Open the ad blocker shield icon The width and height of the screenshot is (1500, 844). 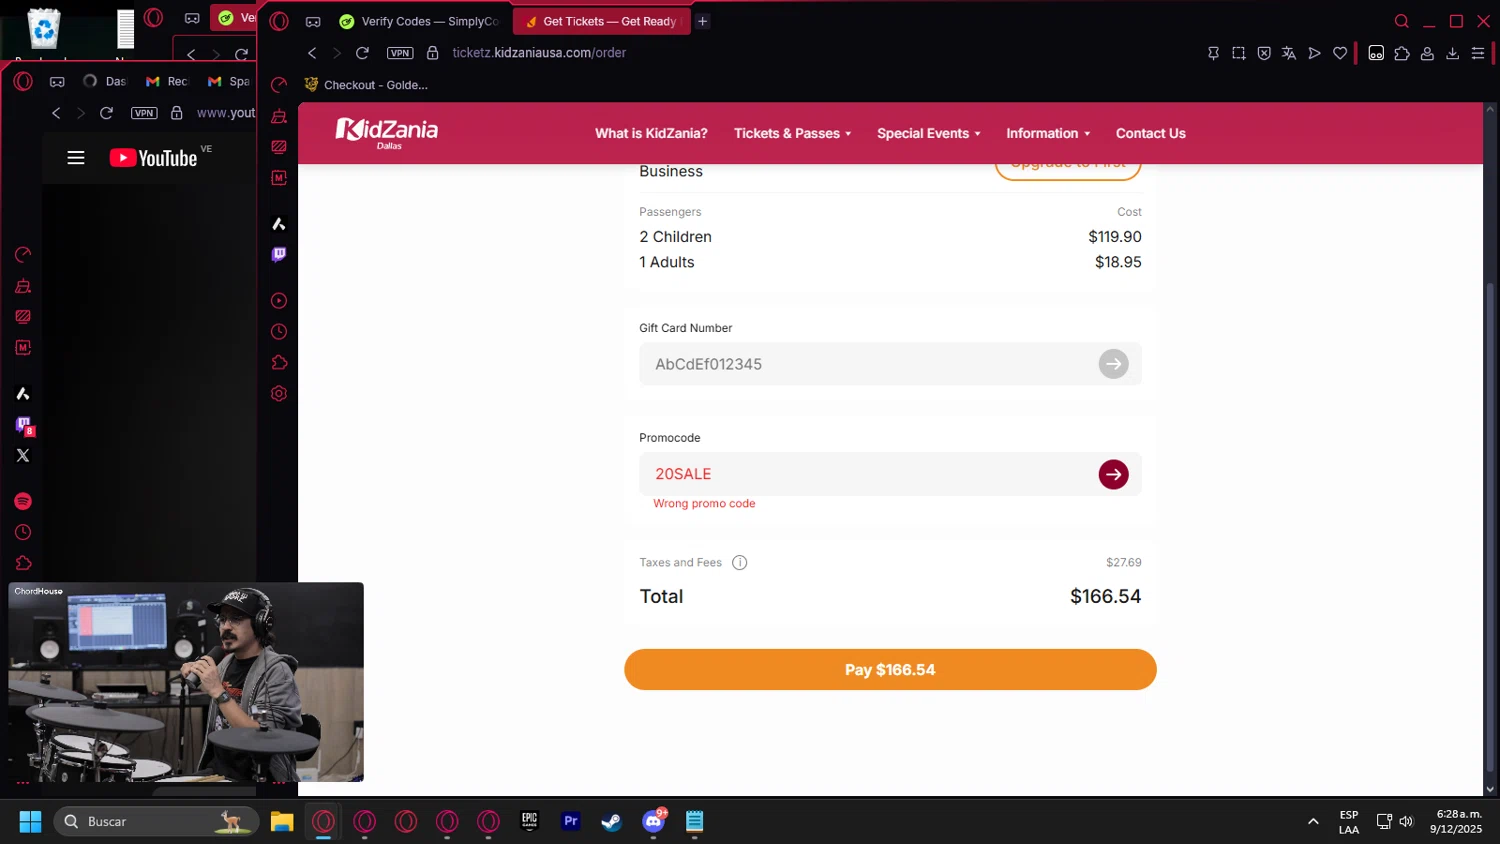[1264, 53]
